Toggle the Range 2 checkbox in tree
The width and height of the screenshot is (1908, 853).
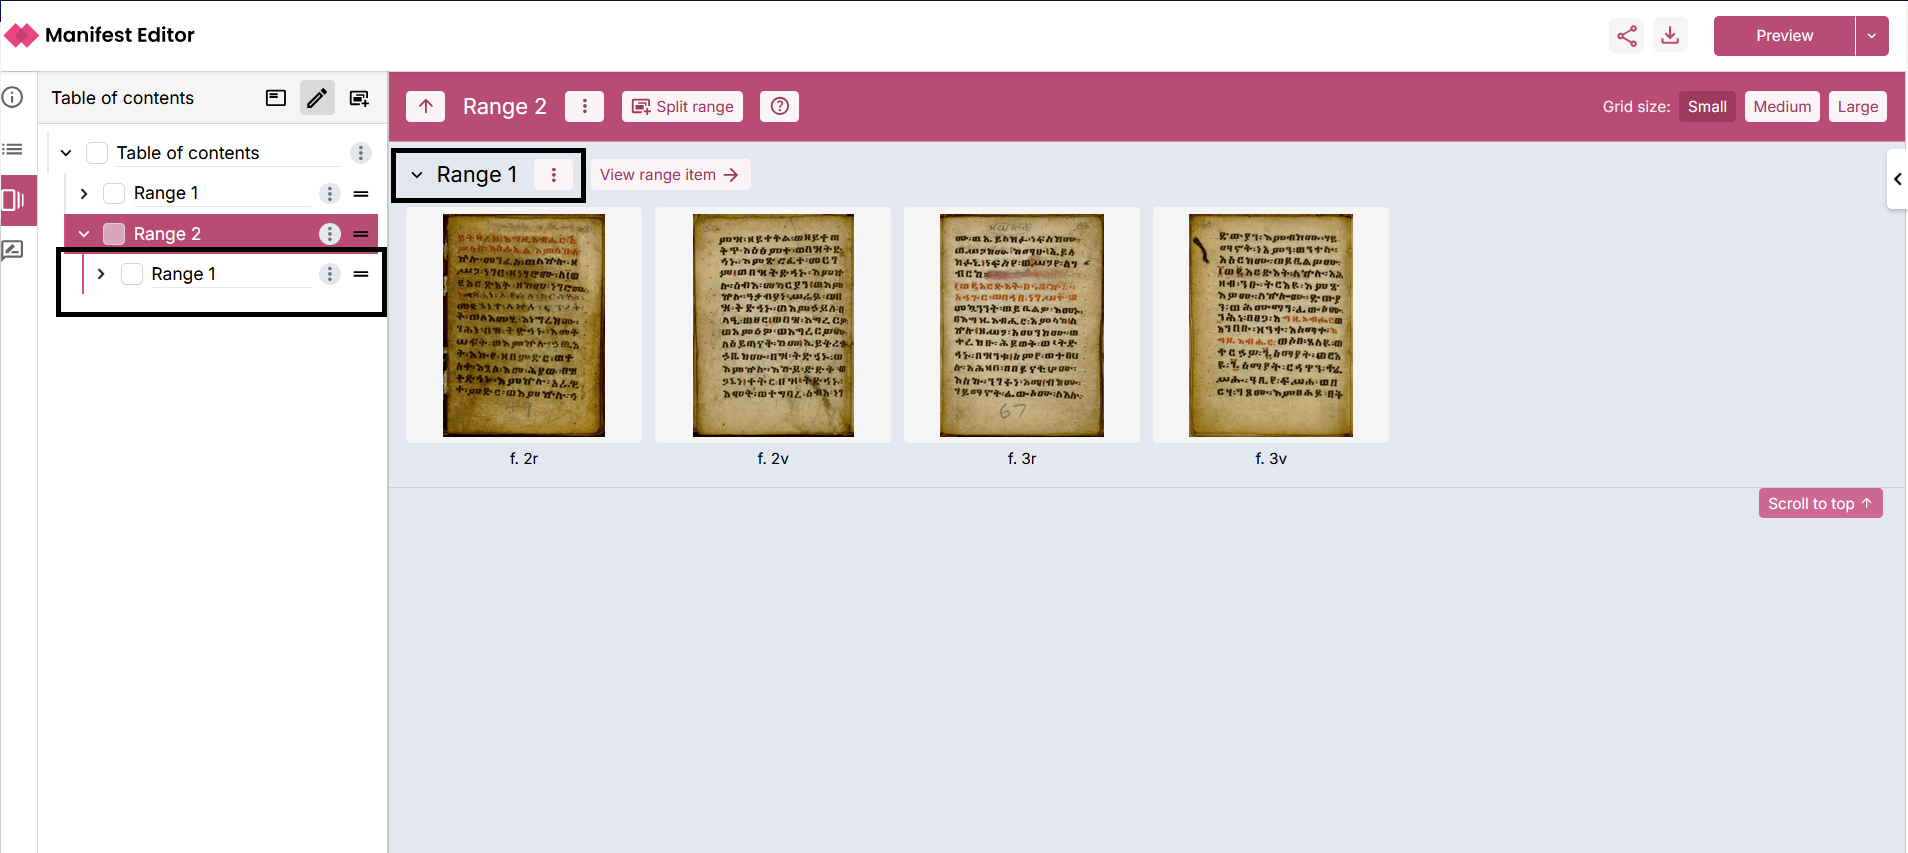115,234
